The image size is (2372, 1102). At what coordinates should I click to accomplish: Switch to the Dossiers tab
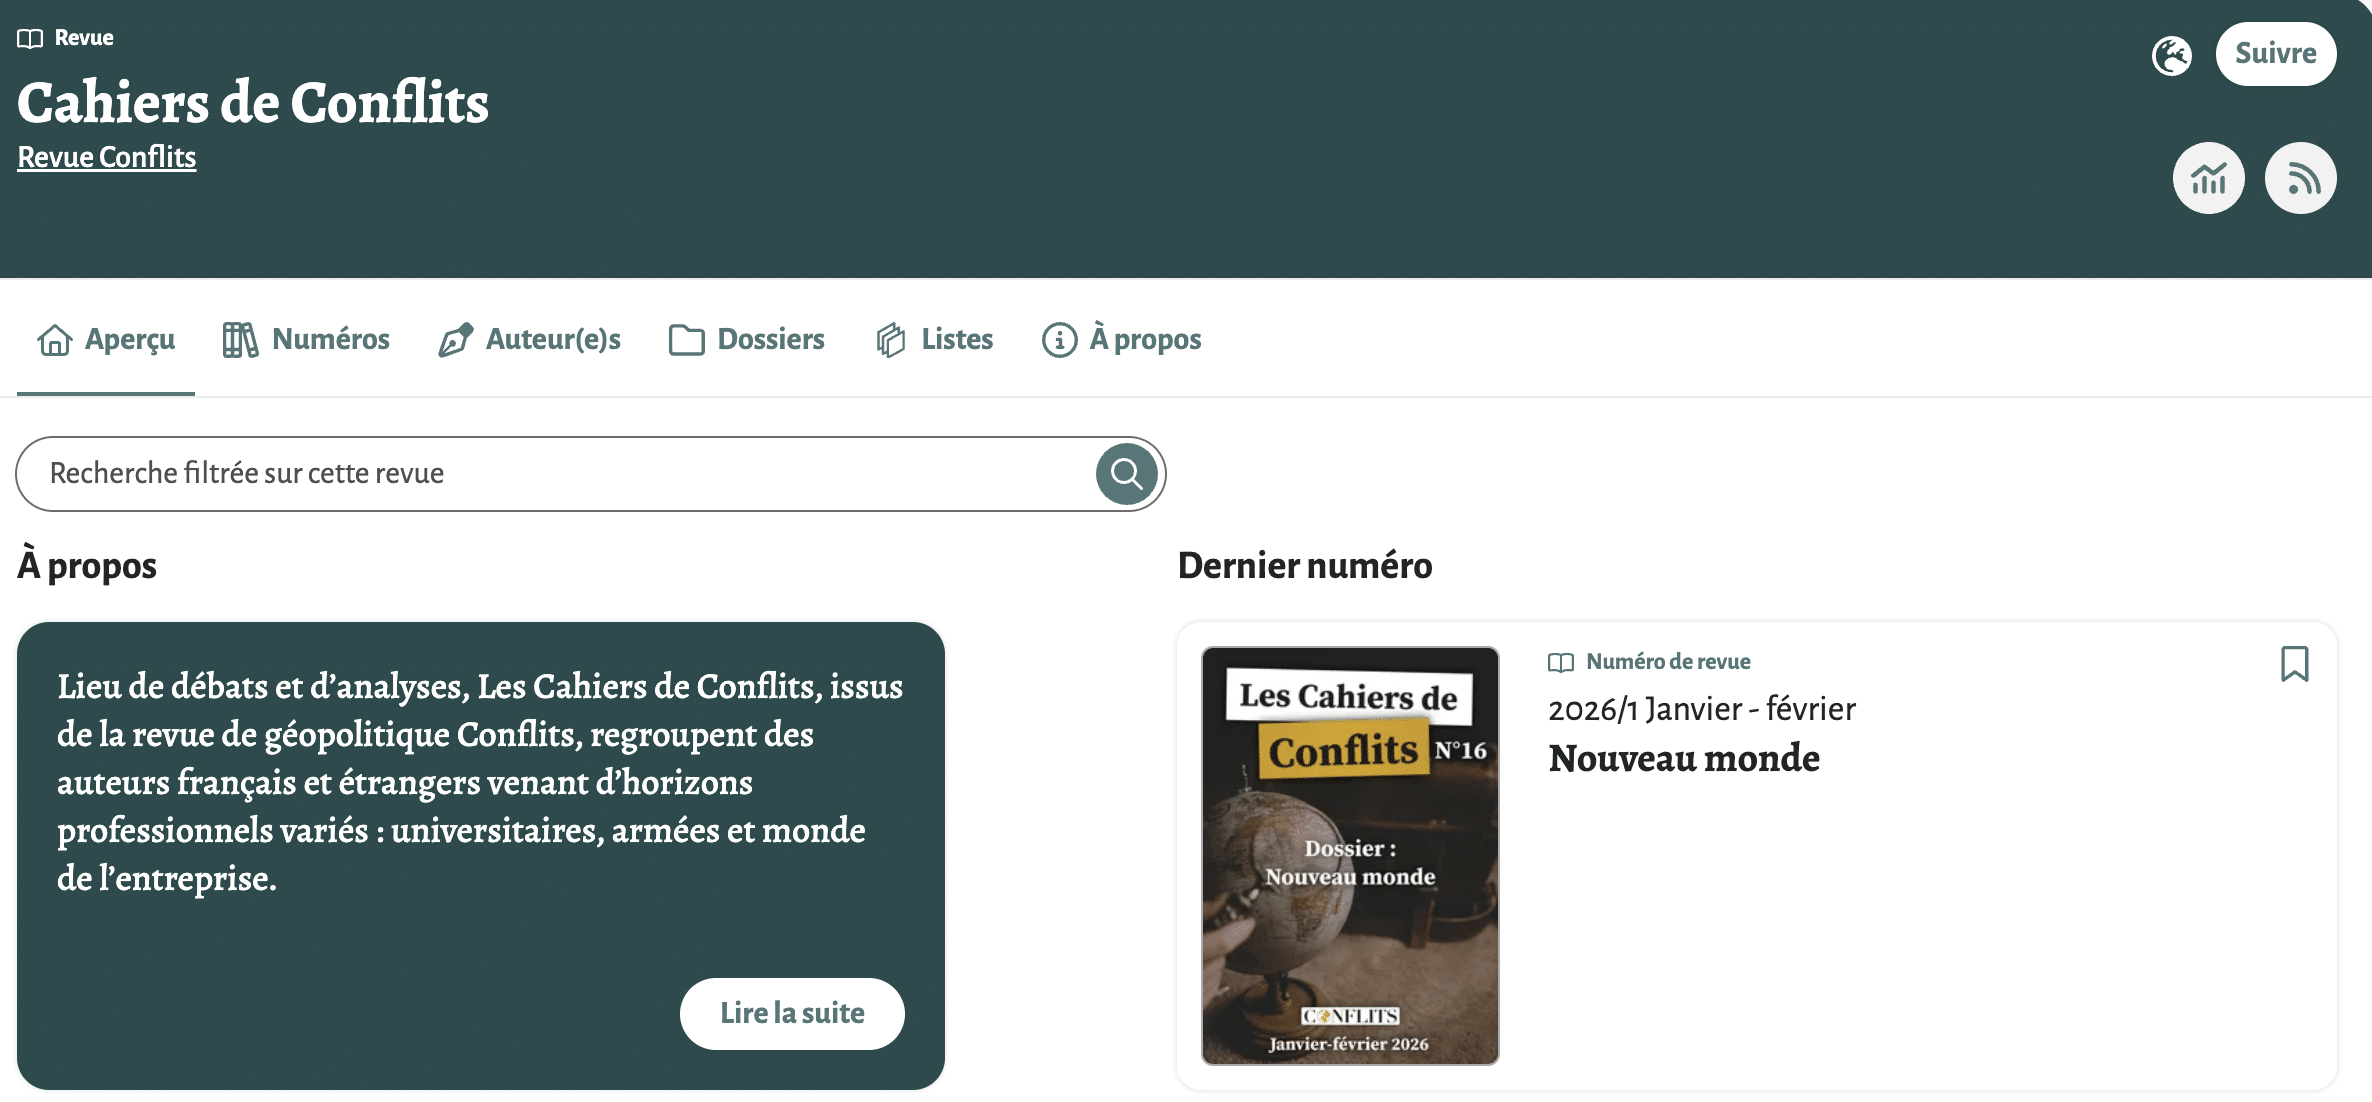tap(770, 339)
